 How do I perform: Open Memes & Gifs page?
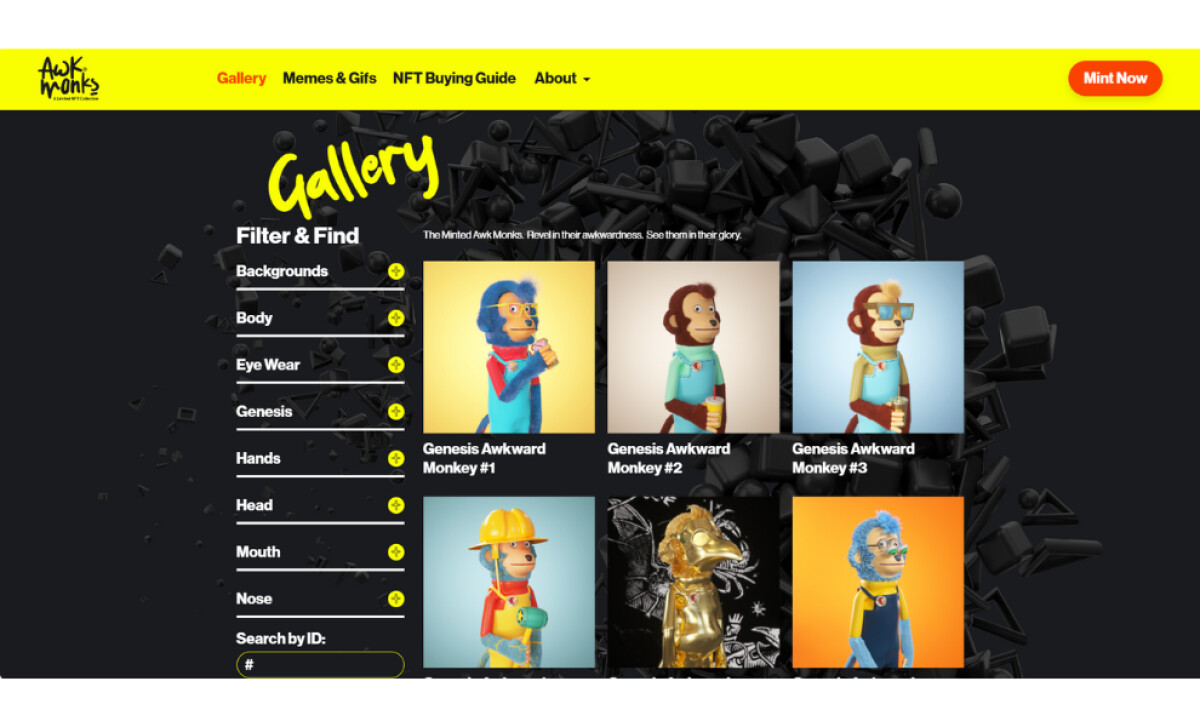[x=329, y=78]
